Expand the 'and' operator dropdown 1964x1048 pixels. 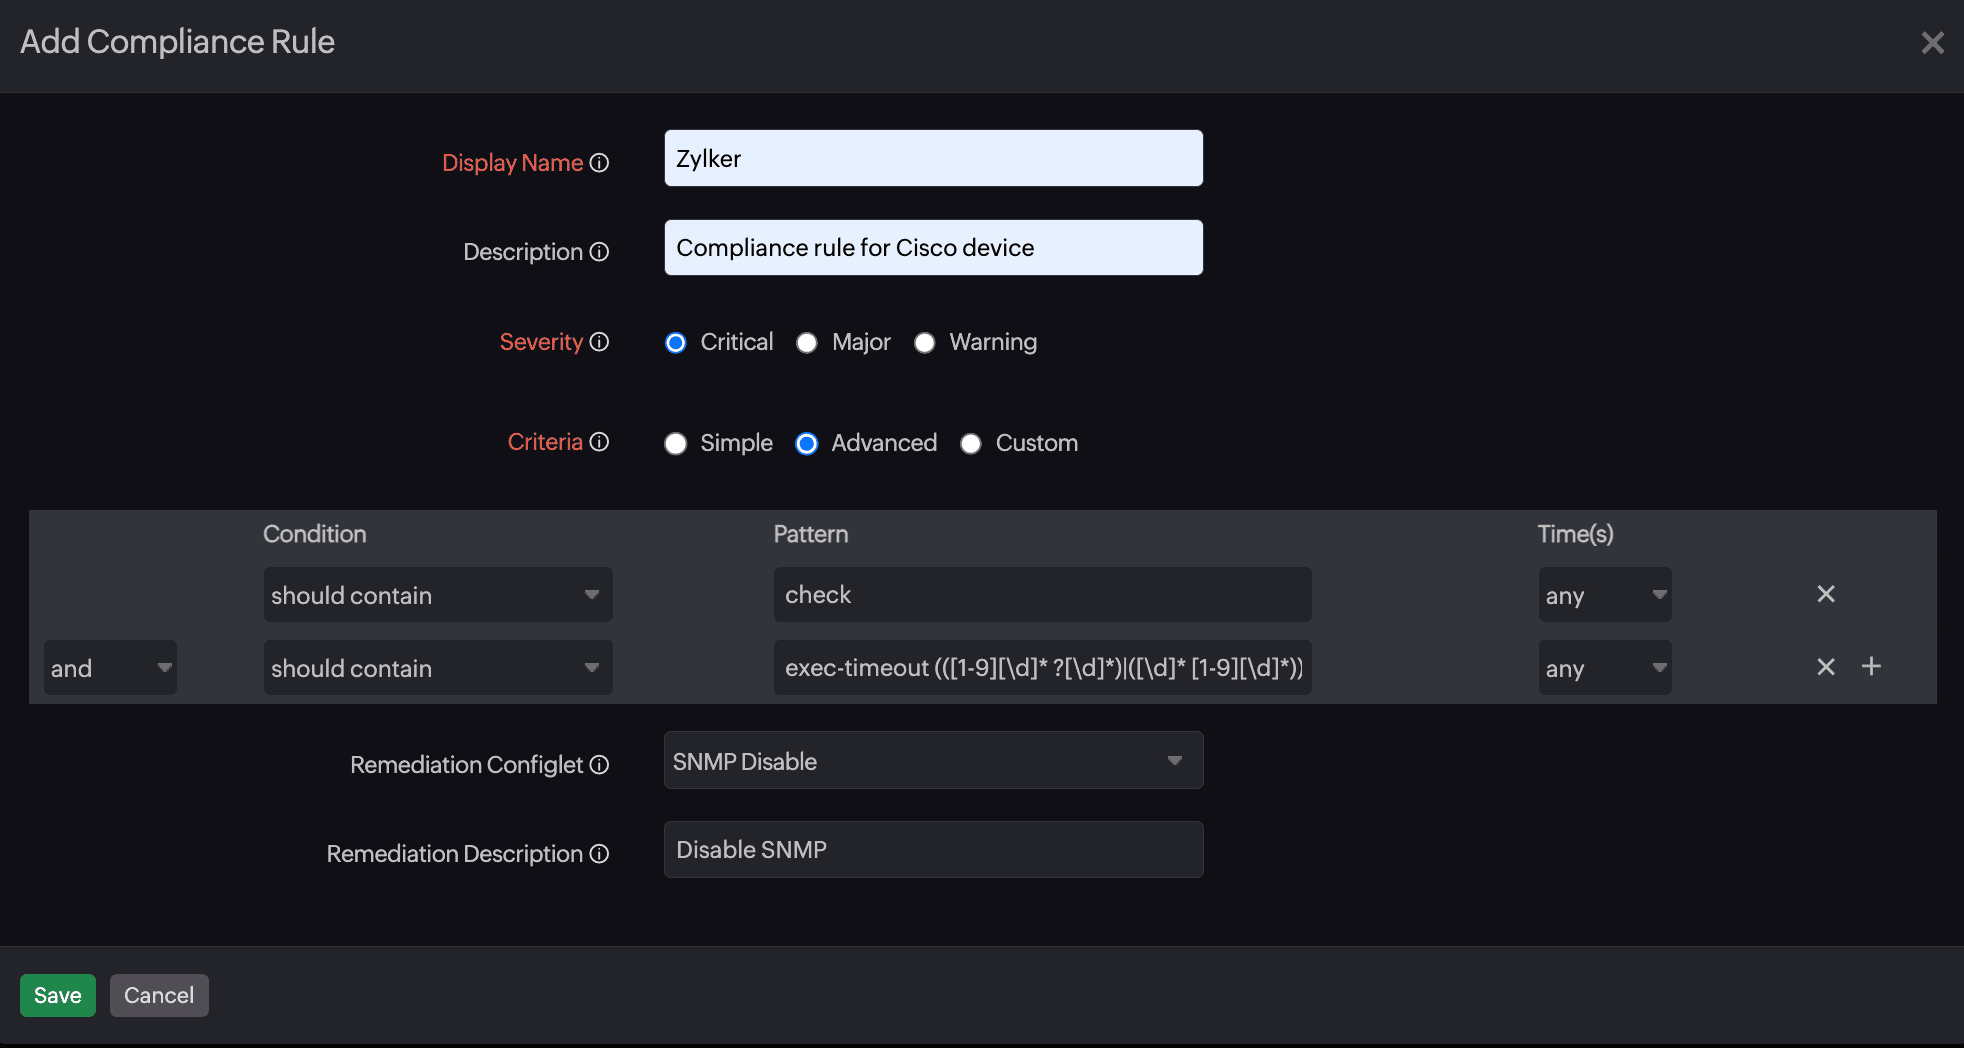(110, 667)
